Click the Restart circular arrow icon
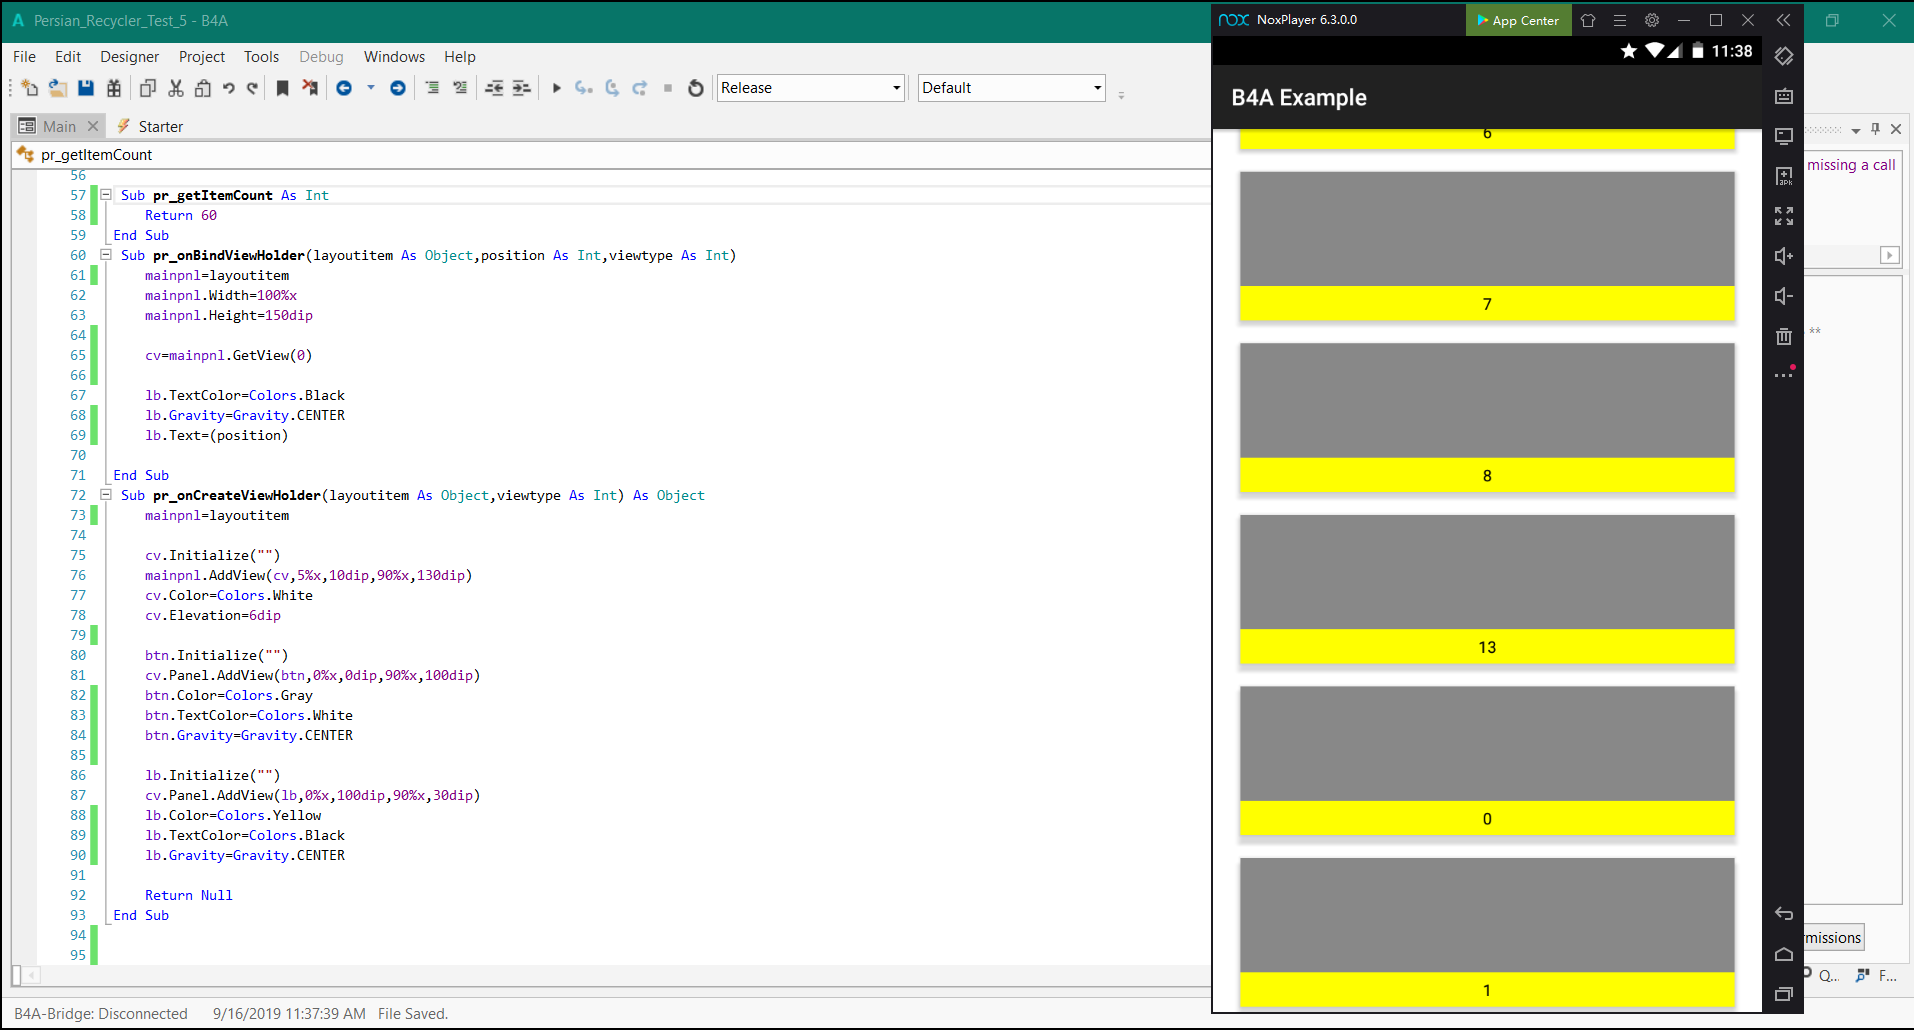Screen dimensions: 1914x1030 pyautogui.click(x=696, y=88)
